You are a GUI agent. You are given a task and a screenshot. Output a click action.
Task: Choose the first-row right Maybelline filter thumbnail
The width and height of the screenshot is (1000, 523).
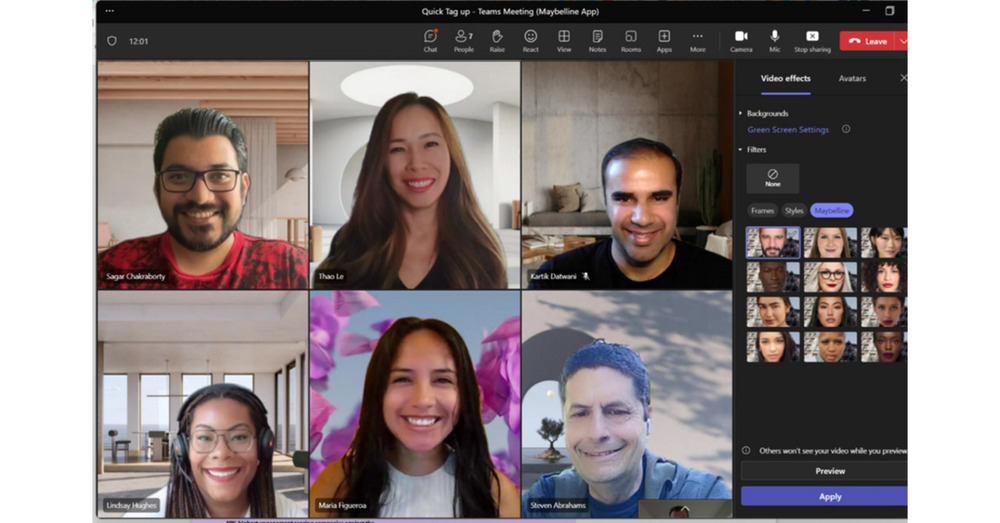(x=884, y=242)
